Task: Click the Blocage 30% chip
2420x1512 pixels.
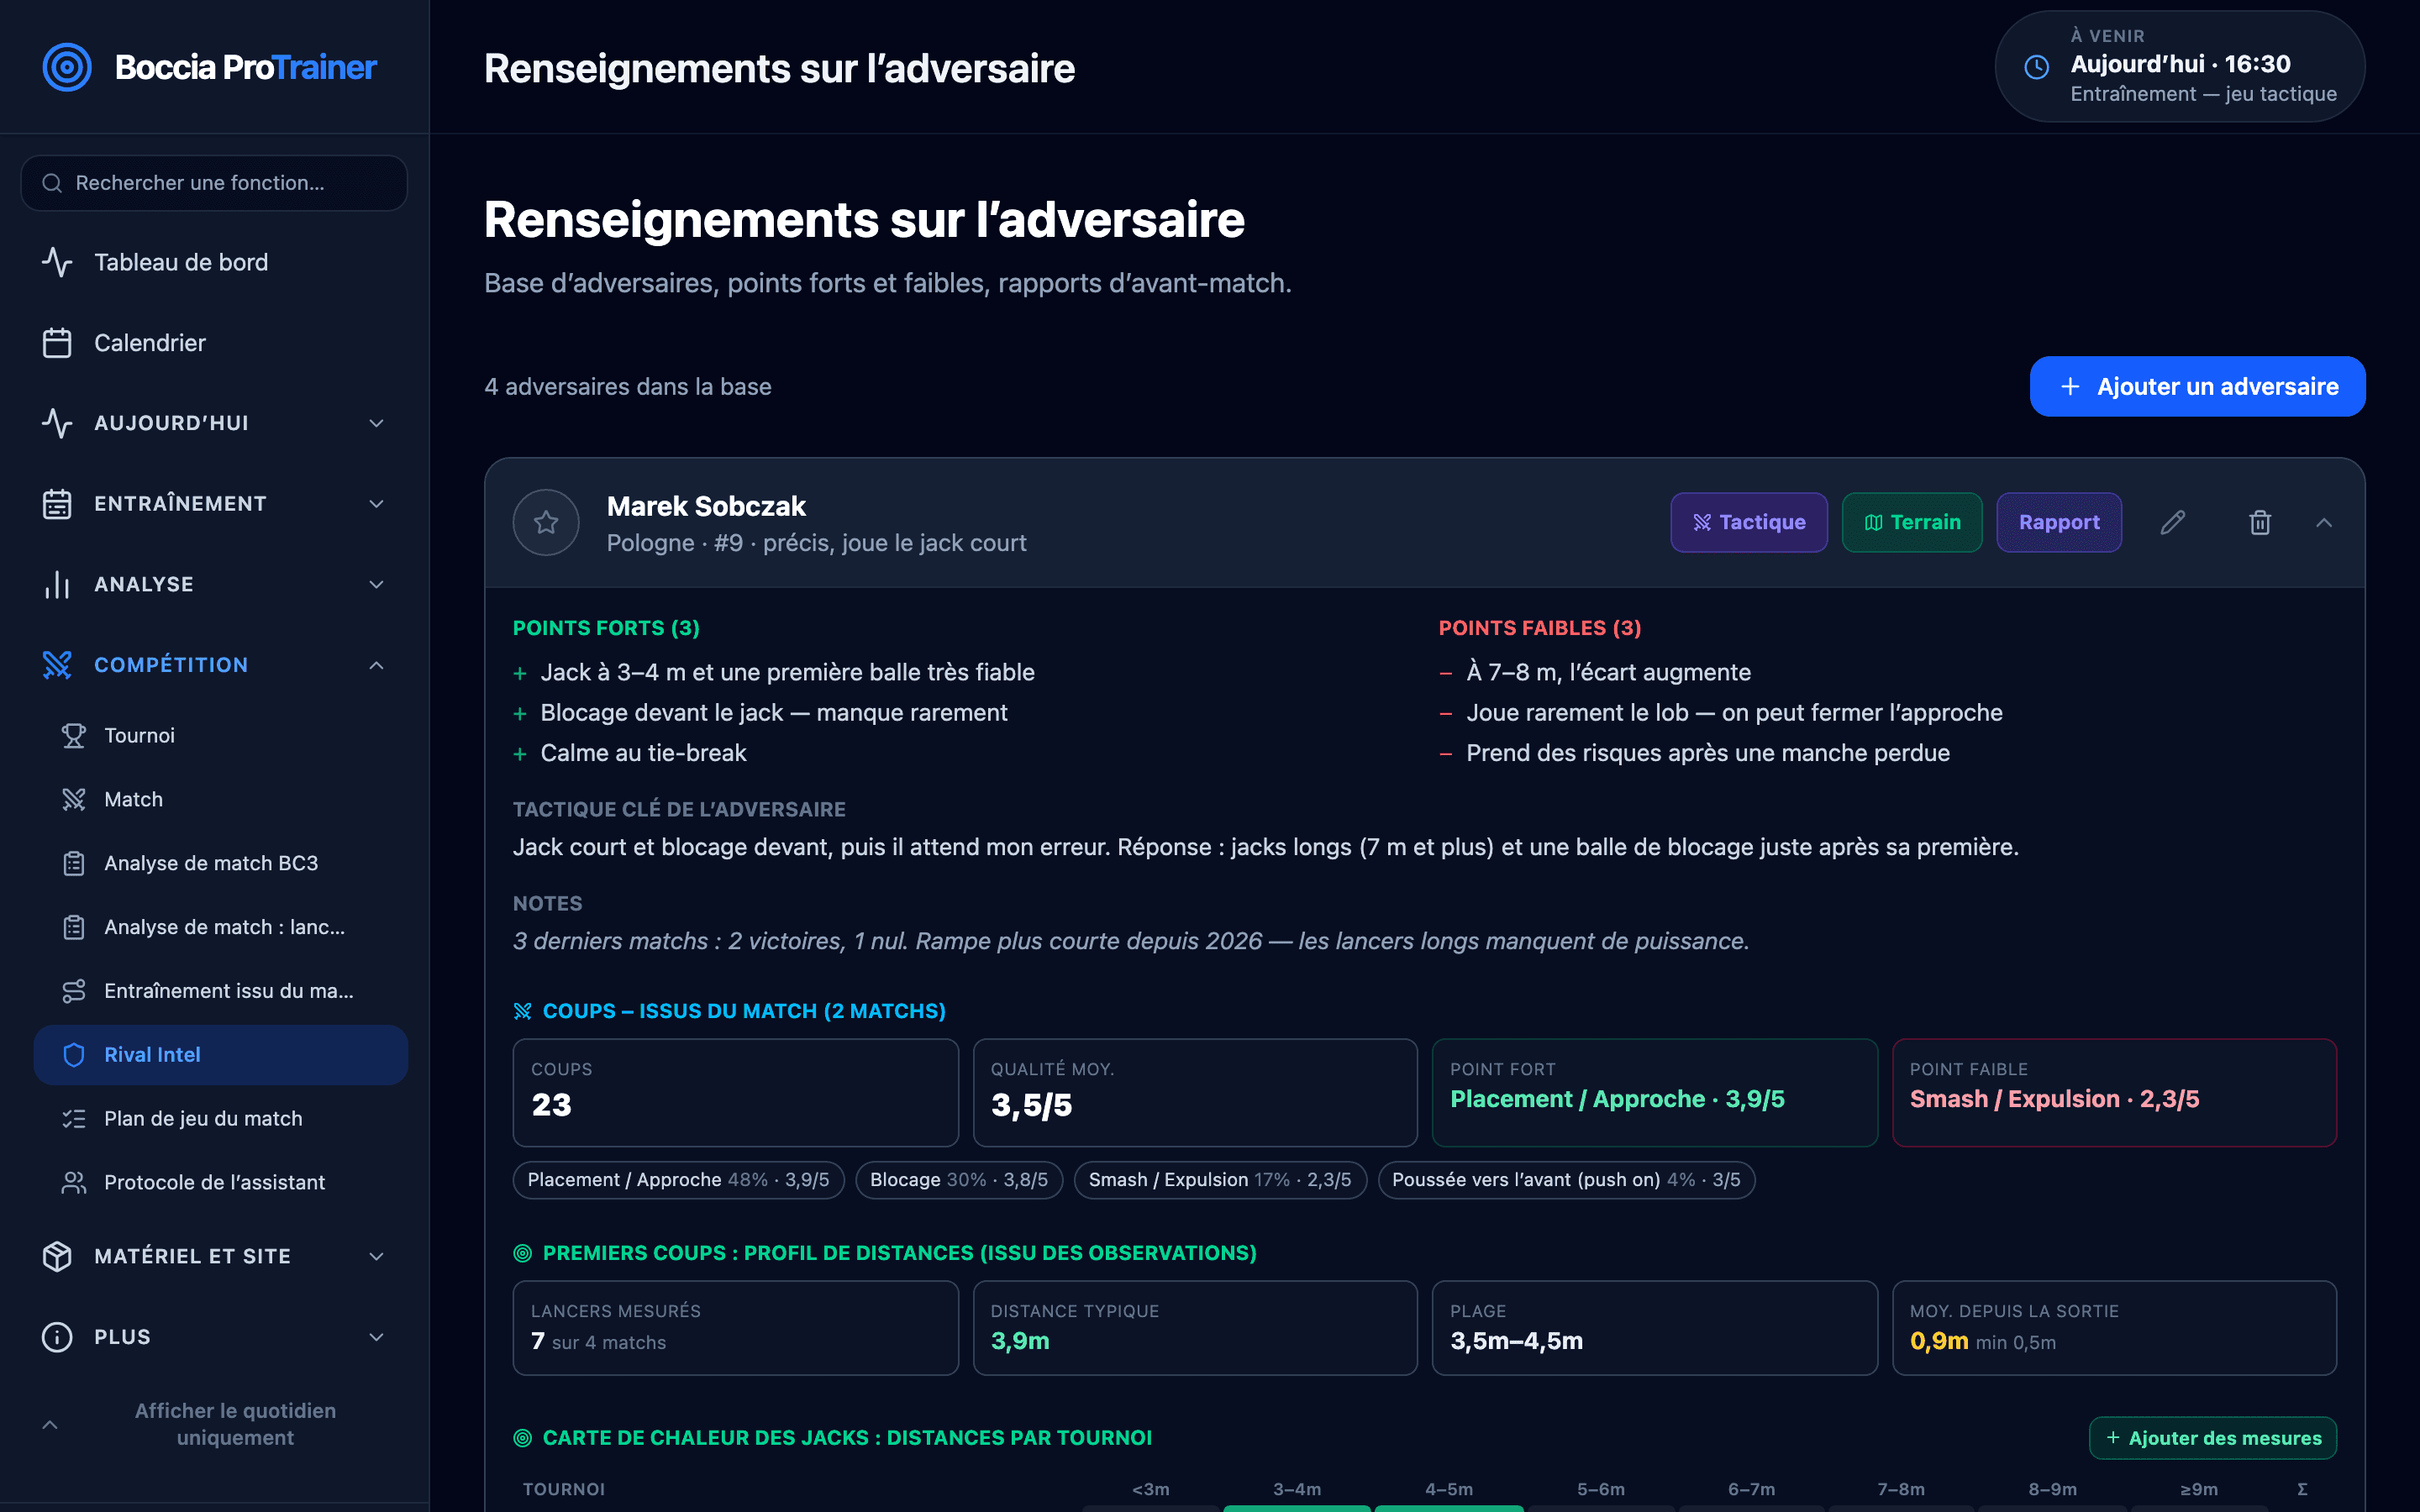Action: click(958, 1180)
